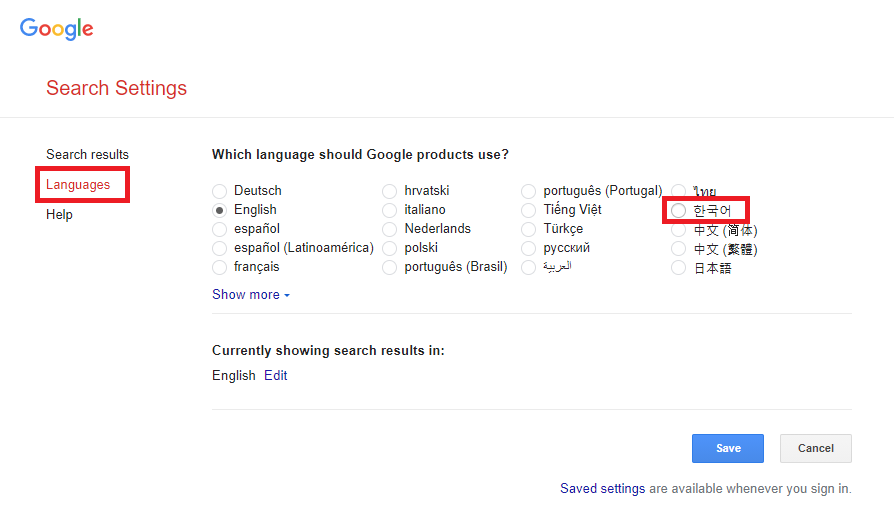Open the Help section

(59, 215)
